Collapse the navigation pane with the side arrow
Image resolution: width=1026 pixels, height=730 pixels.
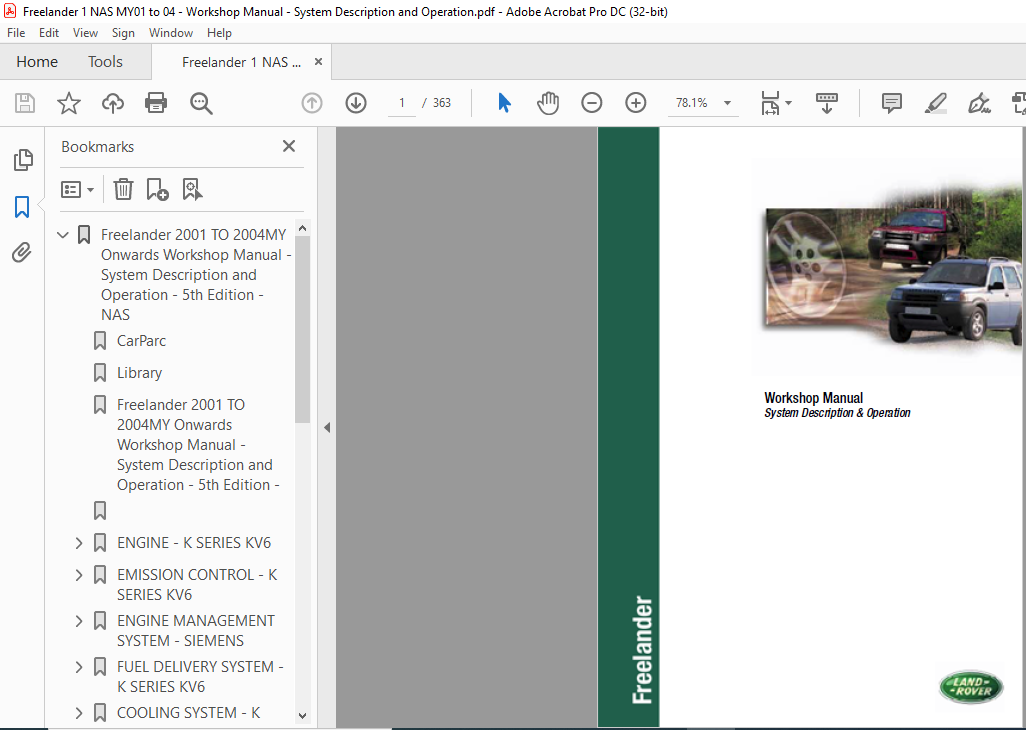pyautogui.click(x=327, y=428)
